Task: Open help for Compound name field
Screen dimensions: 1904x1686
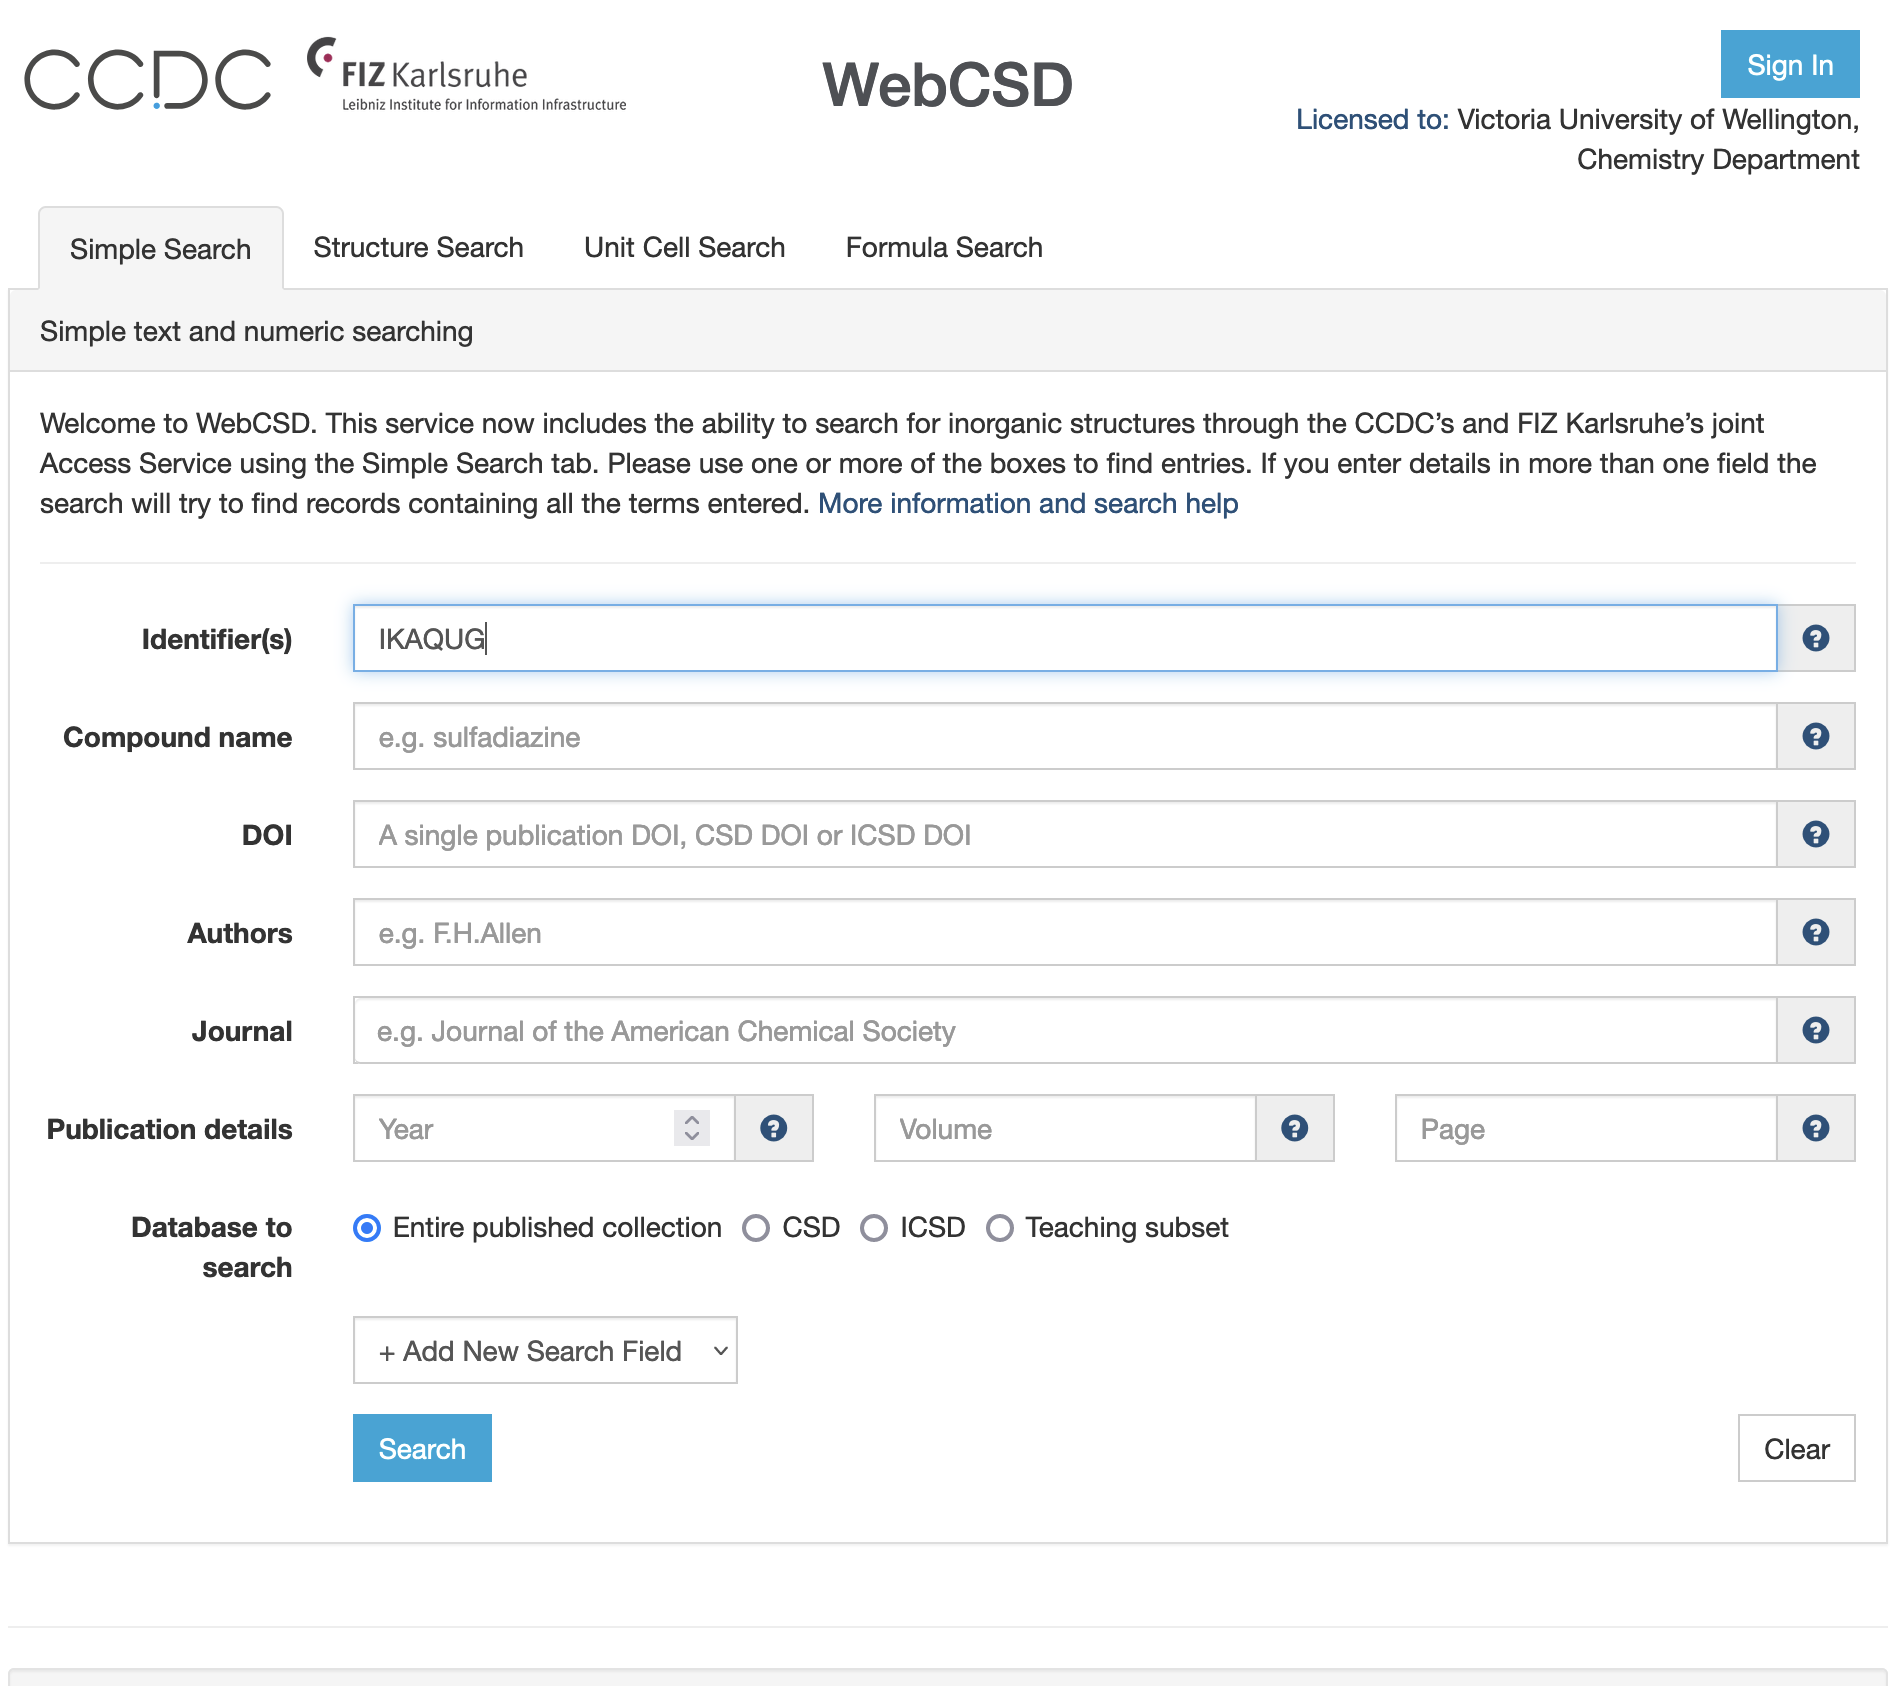Action: (1815, 736)
